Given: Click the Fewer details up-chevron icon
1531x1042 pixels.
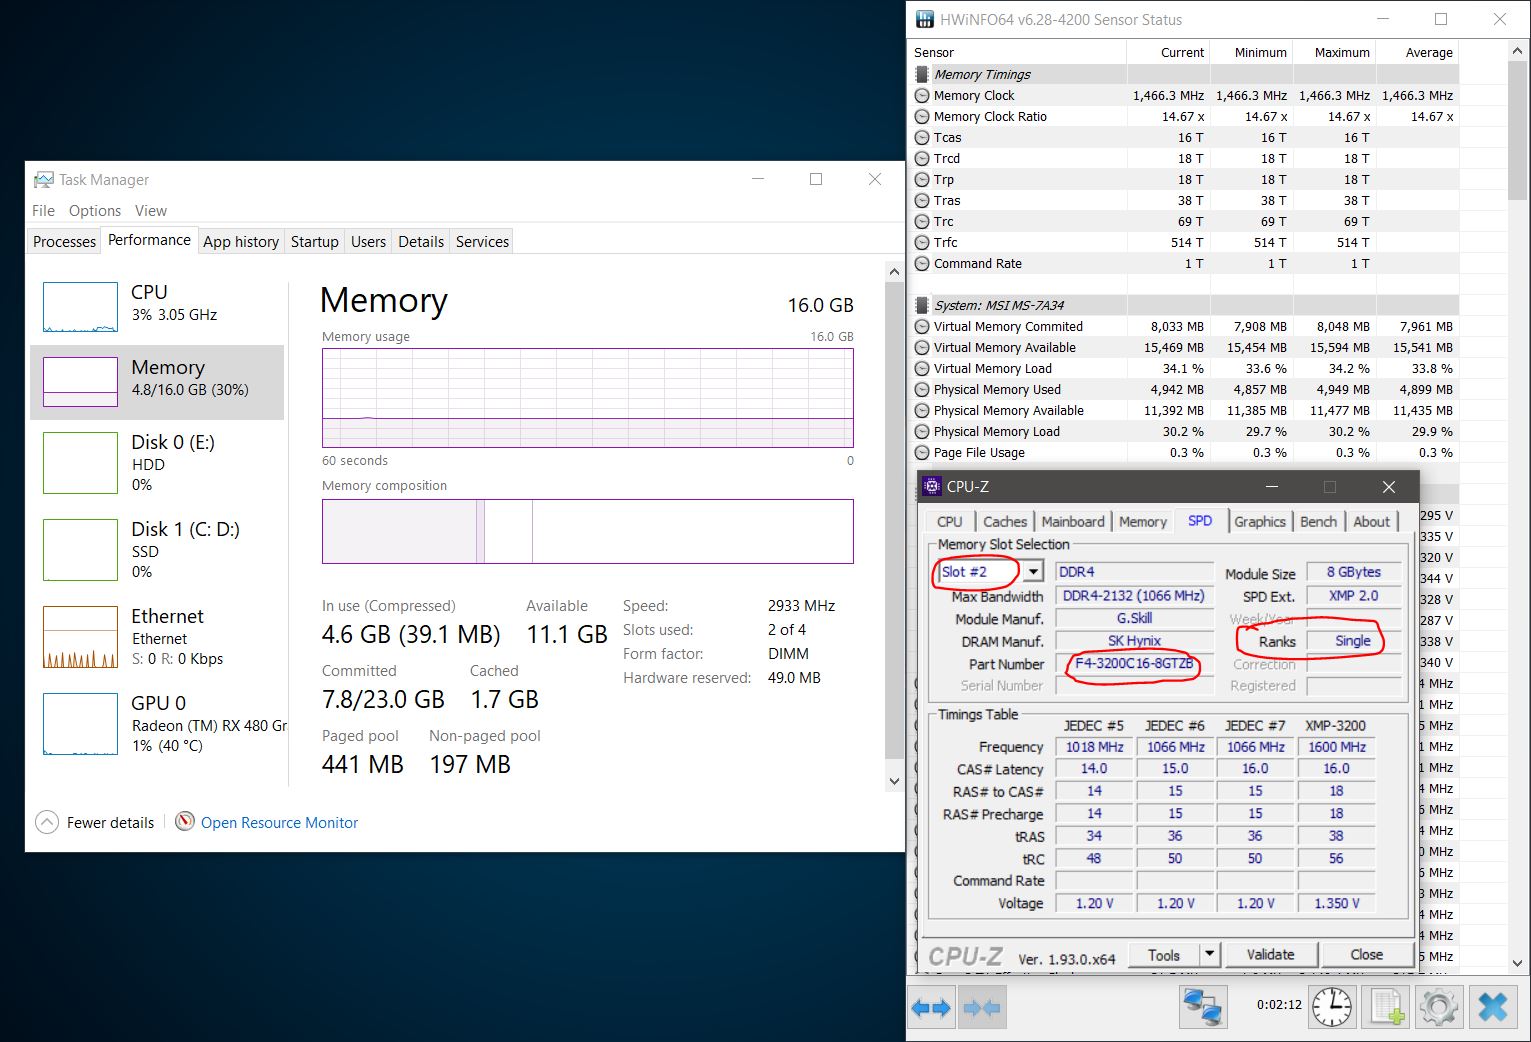Looking at the screenshot, I should [47, 822].
